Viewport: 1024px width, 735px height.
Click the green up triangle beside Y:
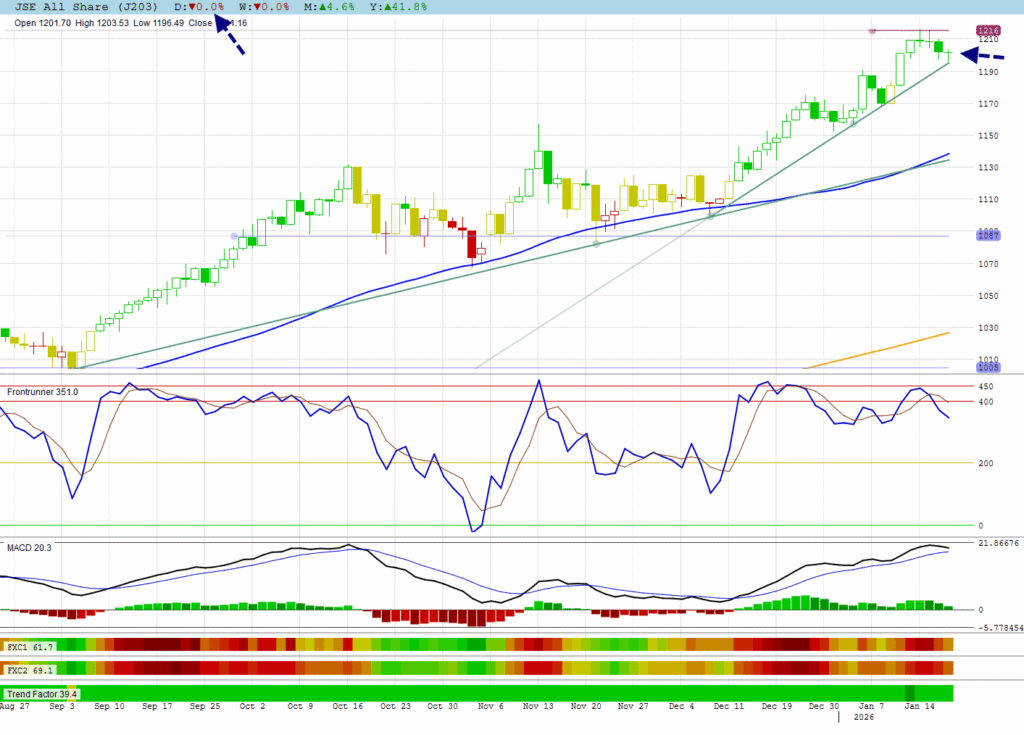383,7
